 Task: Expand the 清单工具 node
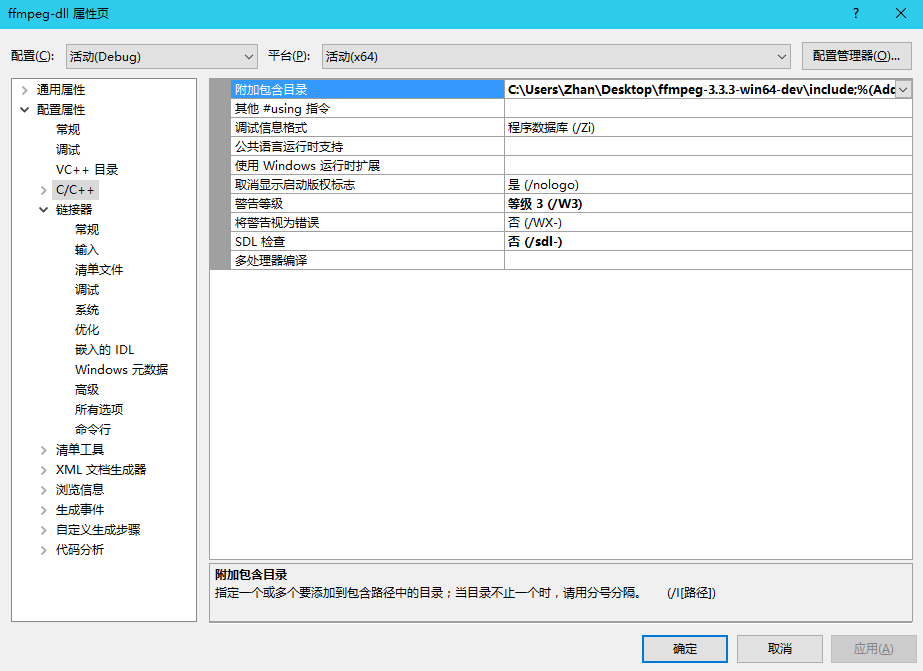pos(44,450)
